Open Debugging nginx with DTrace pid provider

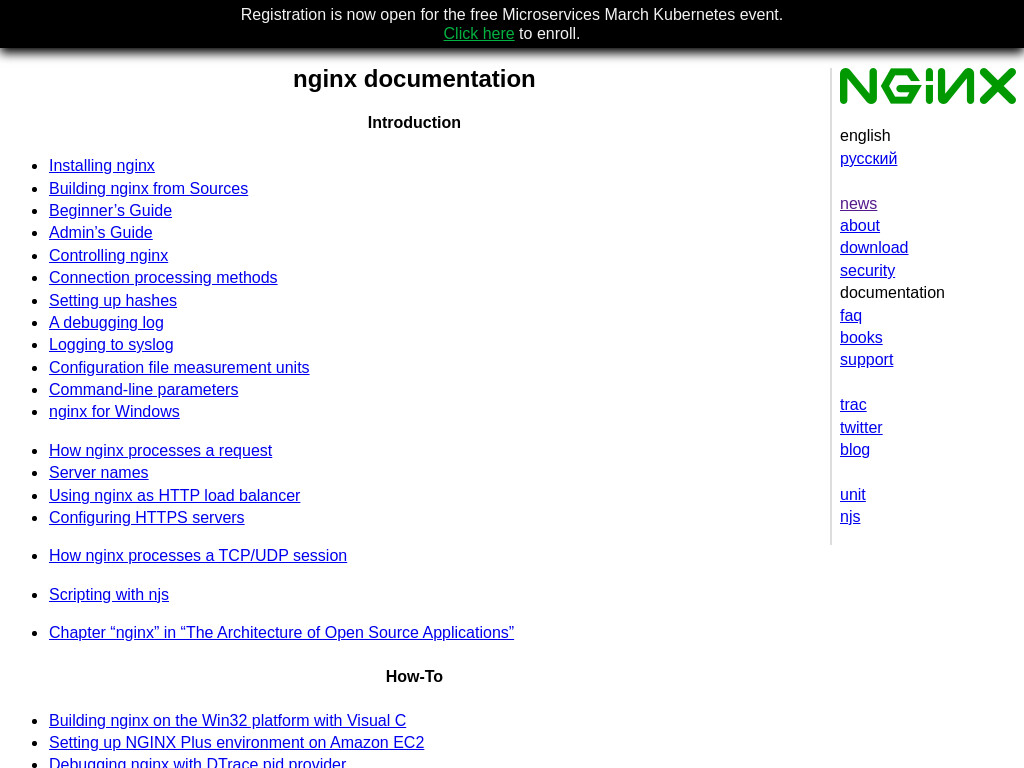(x=197, y=762)
